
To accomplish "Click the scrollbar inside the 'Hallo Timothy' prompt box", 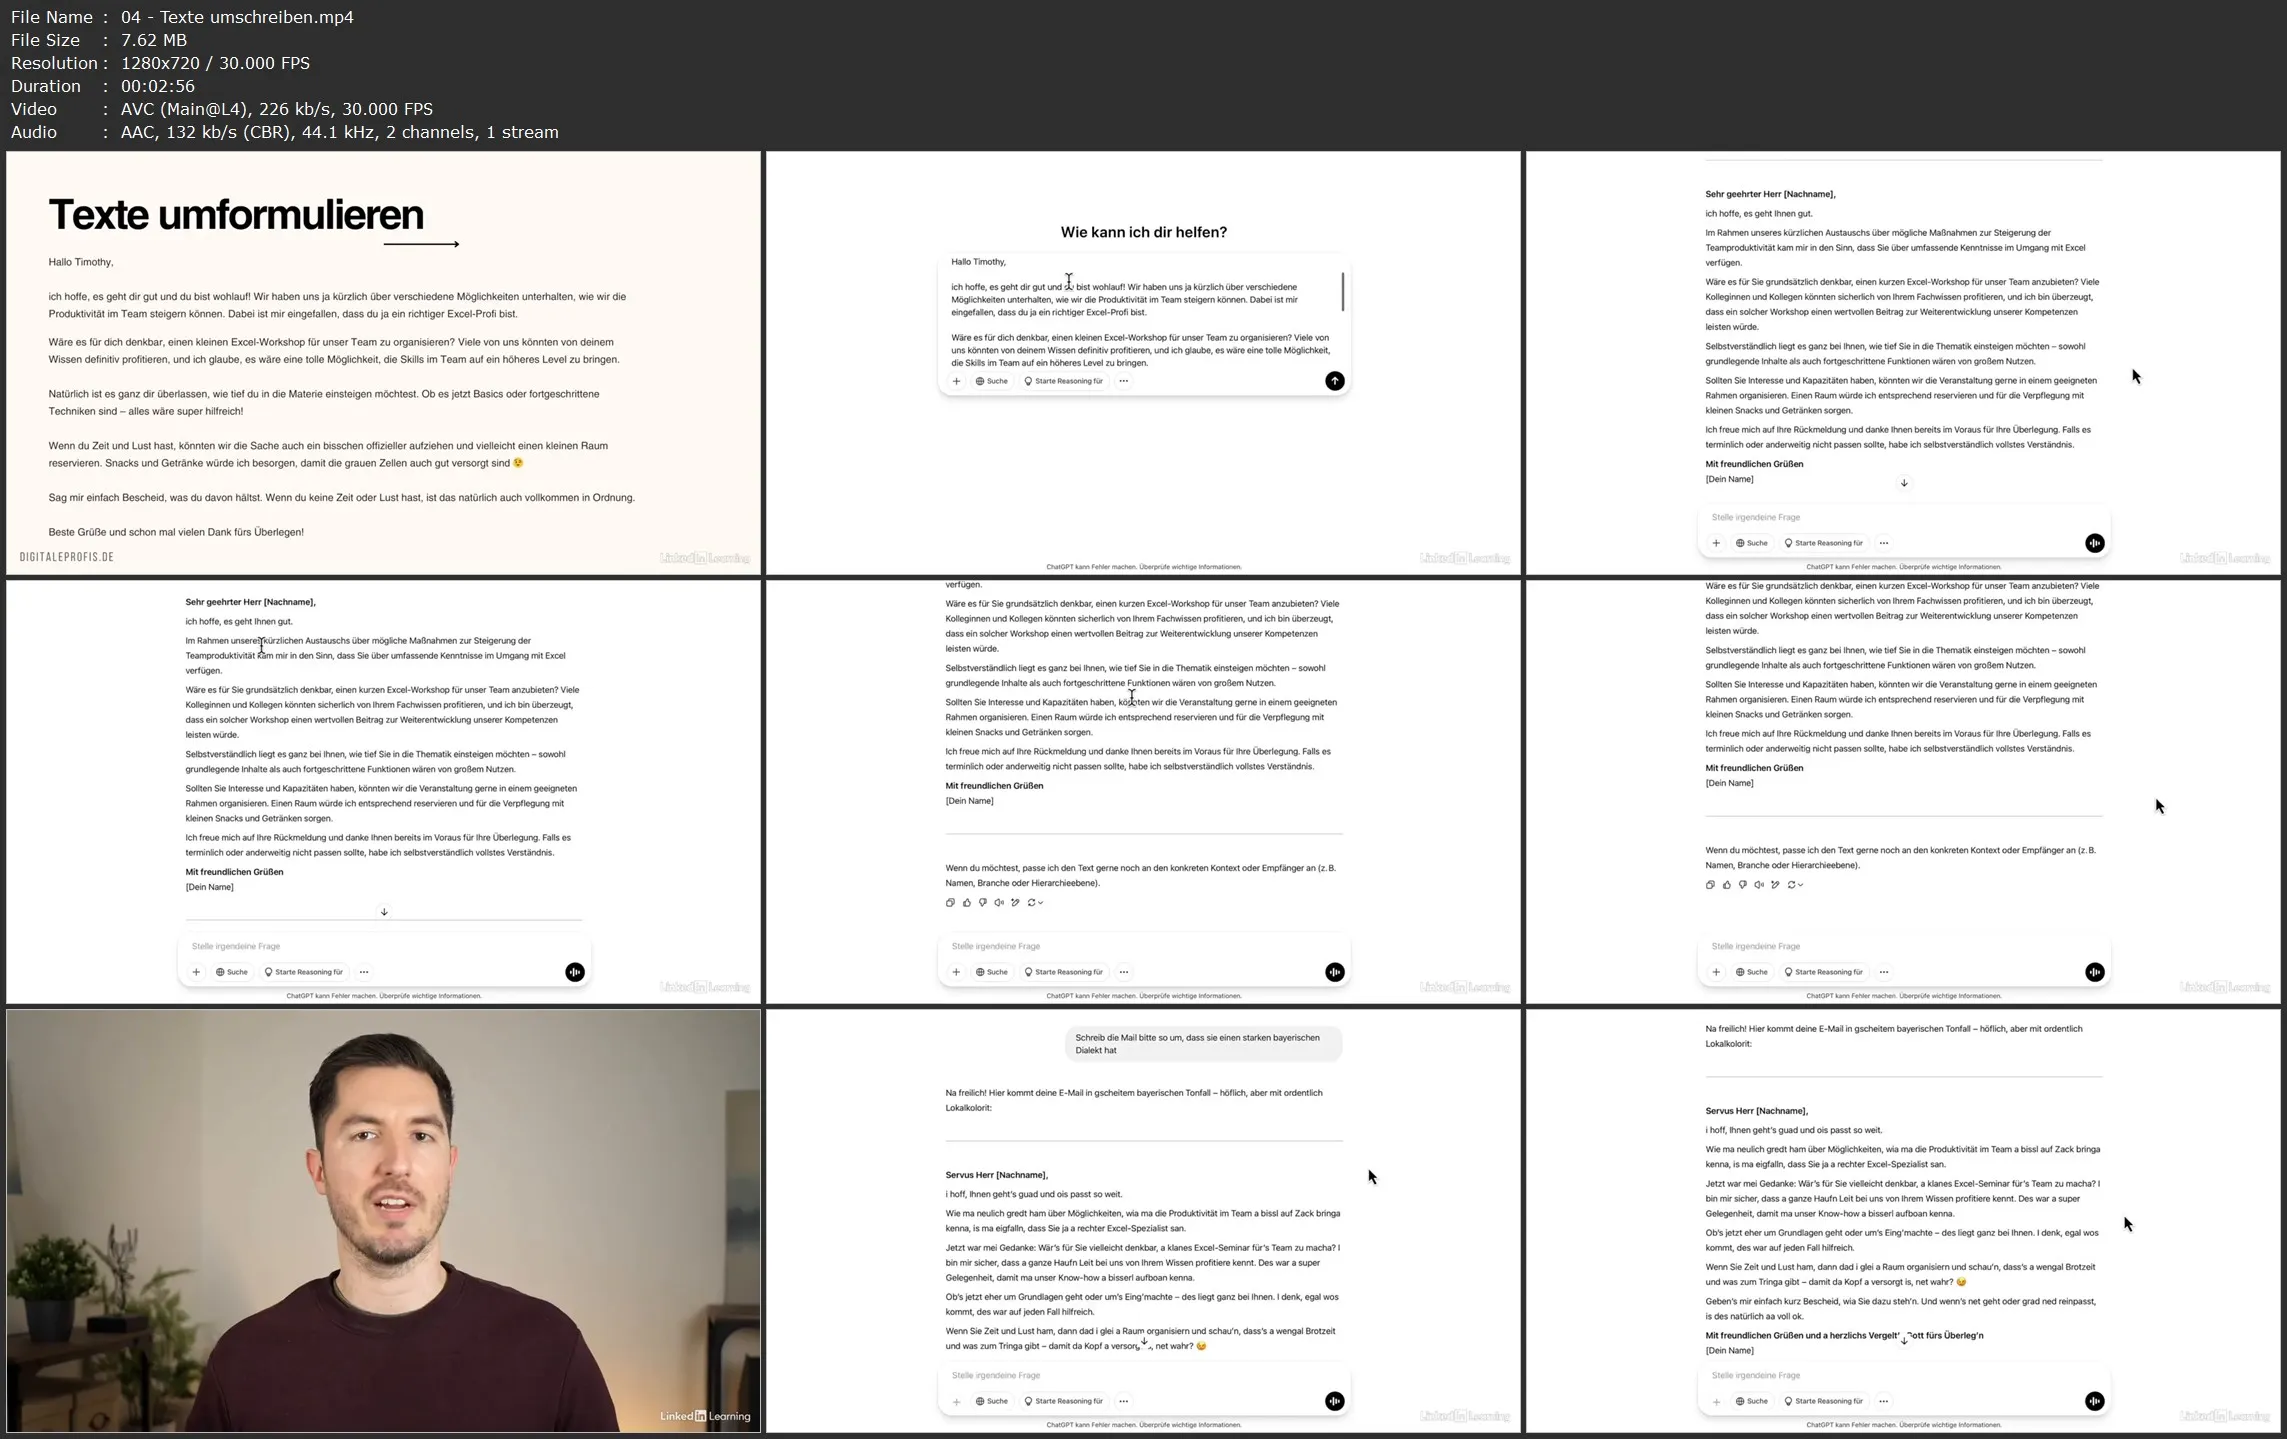I will 1342,291.
